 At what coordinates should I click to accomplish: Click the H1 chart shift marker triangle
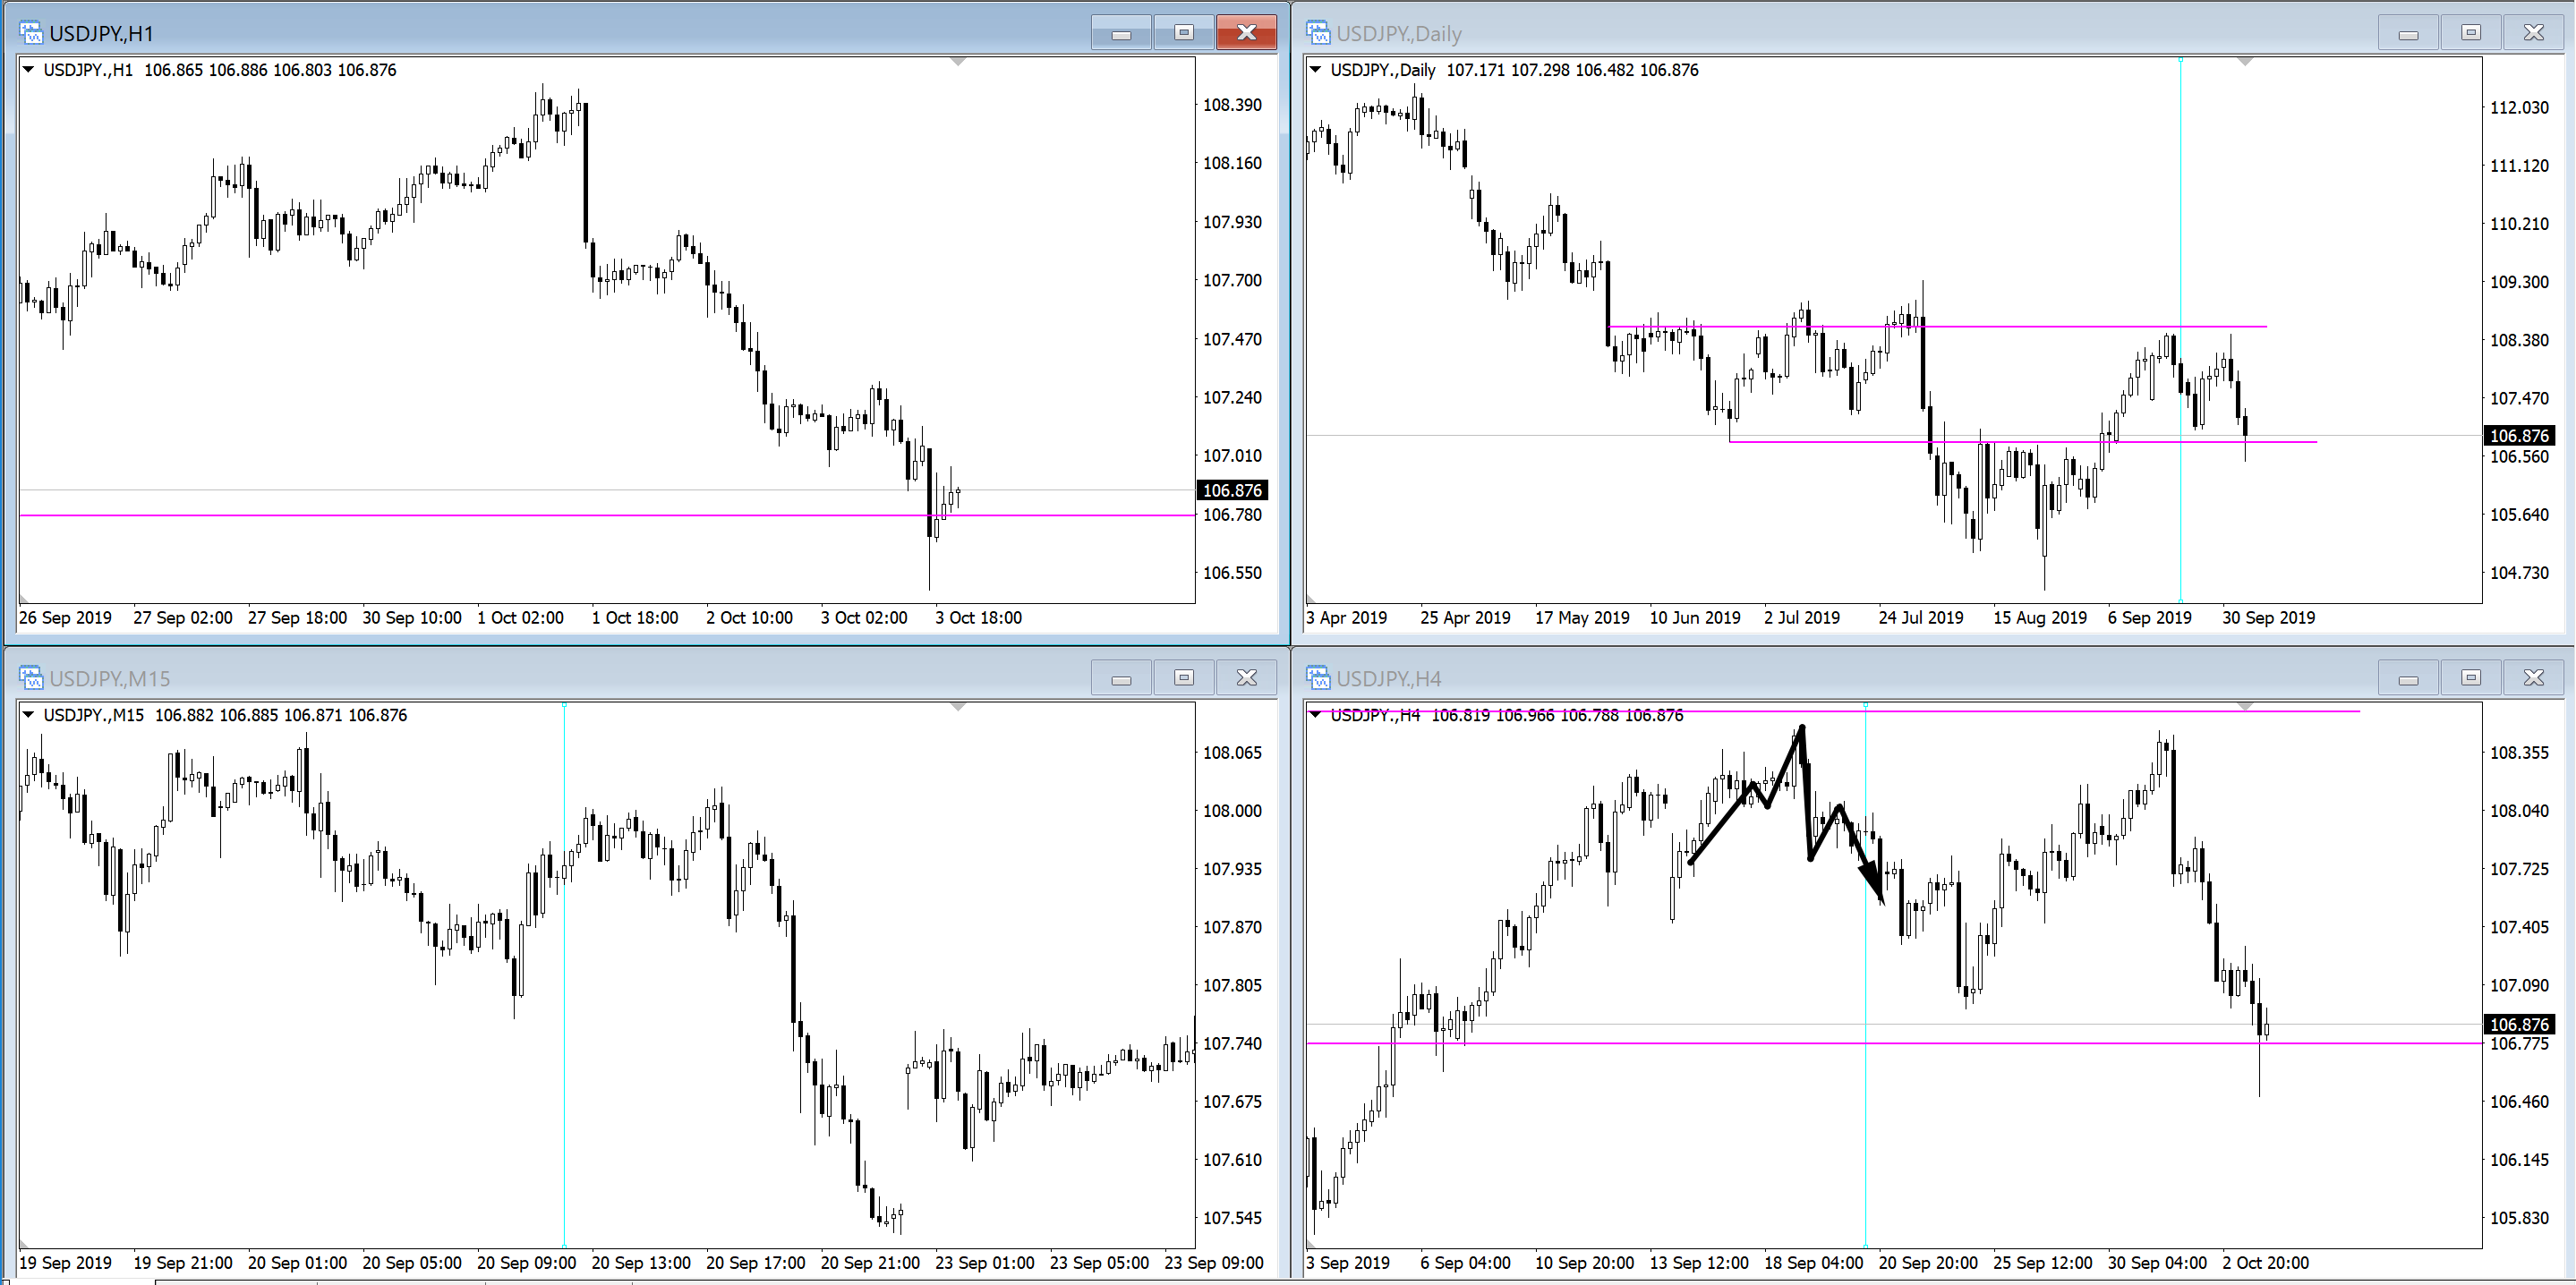tap(958, 63)
